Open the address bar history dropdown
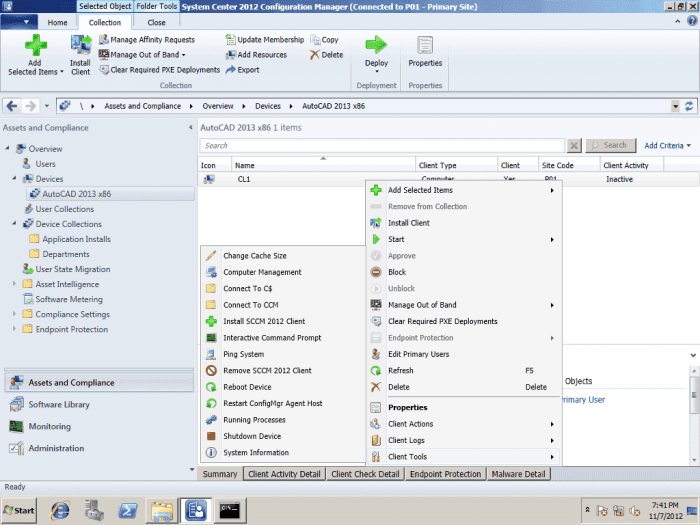 pyautogui.click(x=675, y=106)
